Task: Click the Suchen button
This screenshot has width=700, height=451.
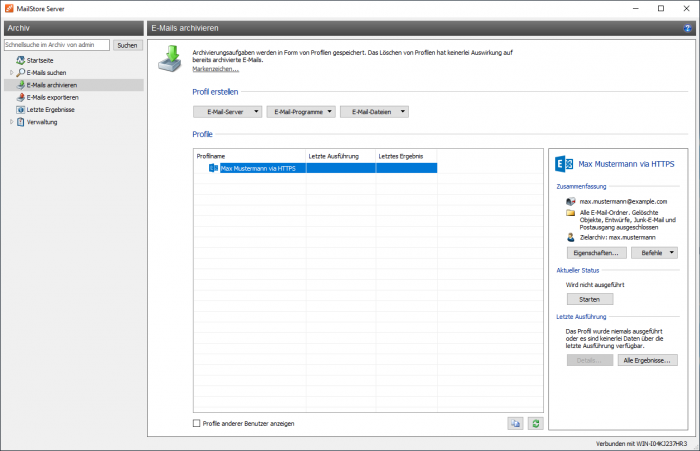Action: click(x=127, y=45)
